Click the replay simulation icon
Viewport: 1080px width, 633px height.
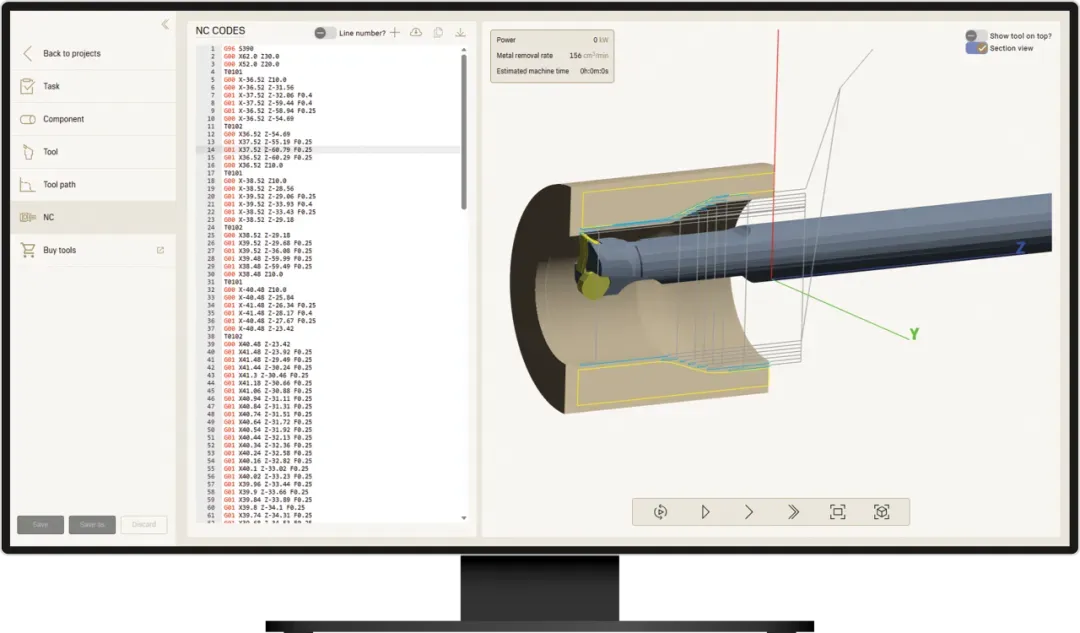(660, 512)
